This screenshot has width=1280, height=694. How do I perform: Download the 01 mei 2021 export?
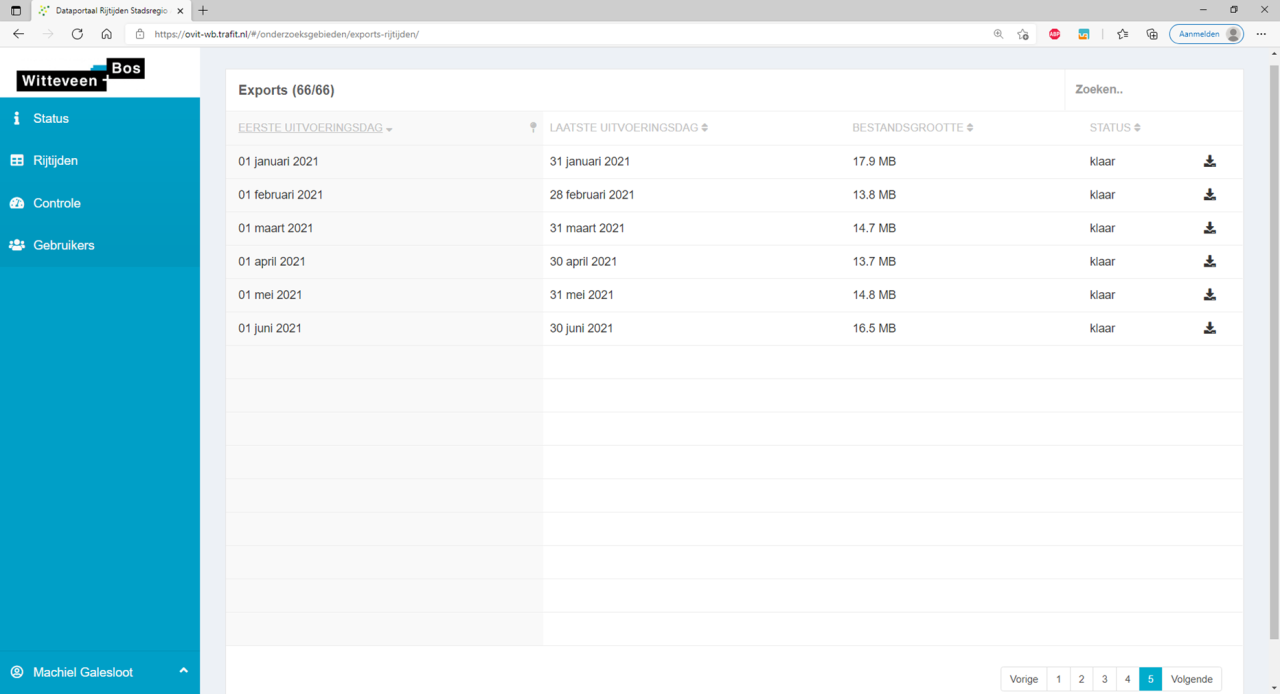tap(1209, 295)
